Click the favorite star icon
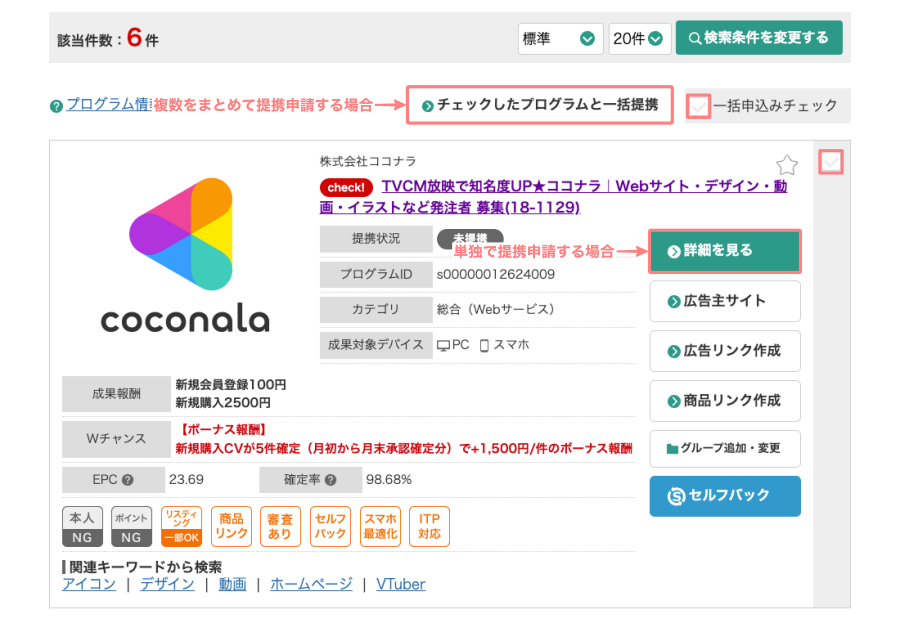 (787, 165)
